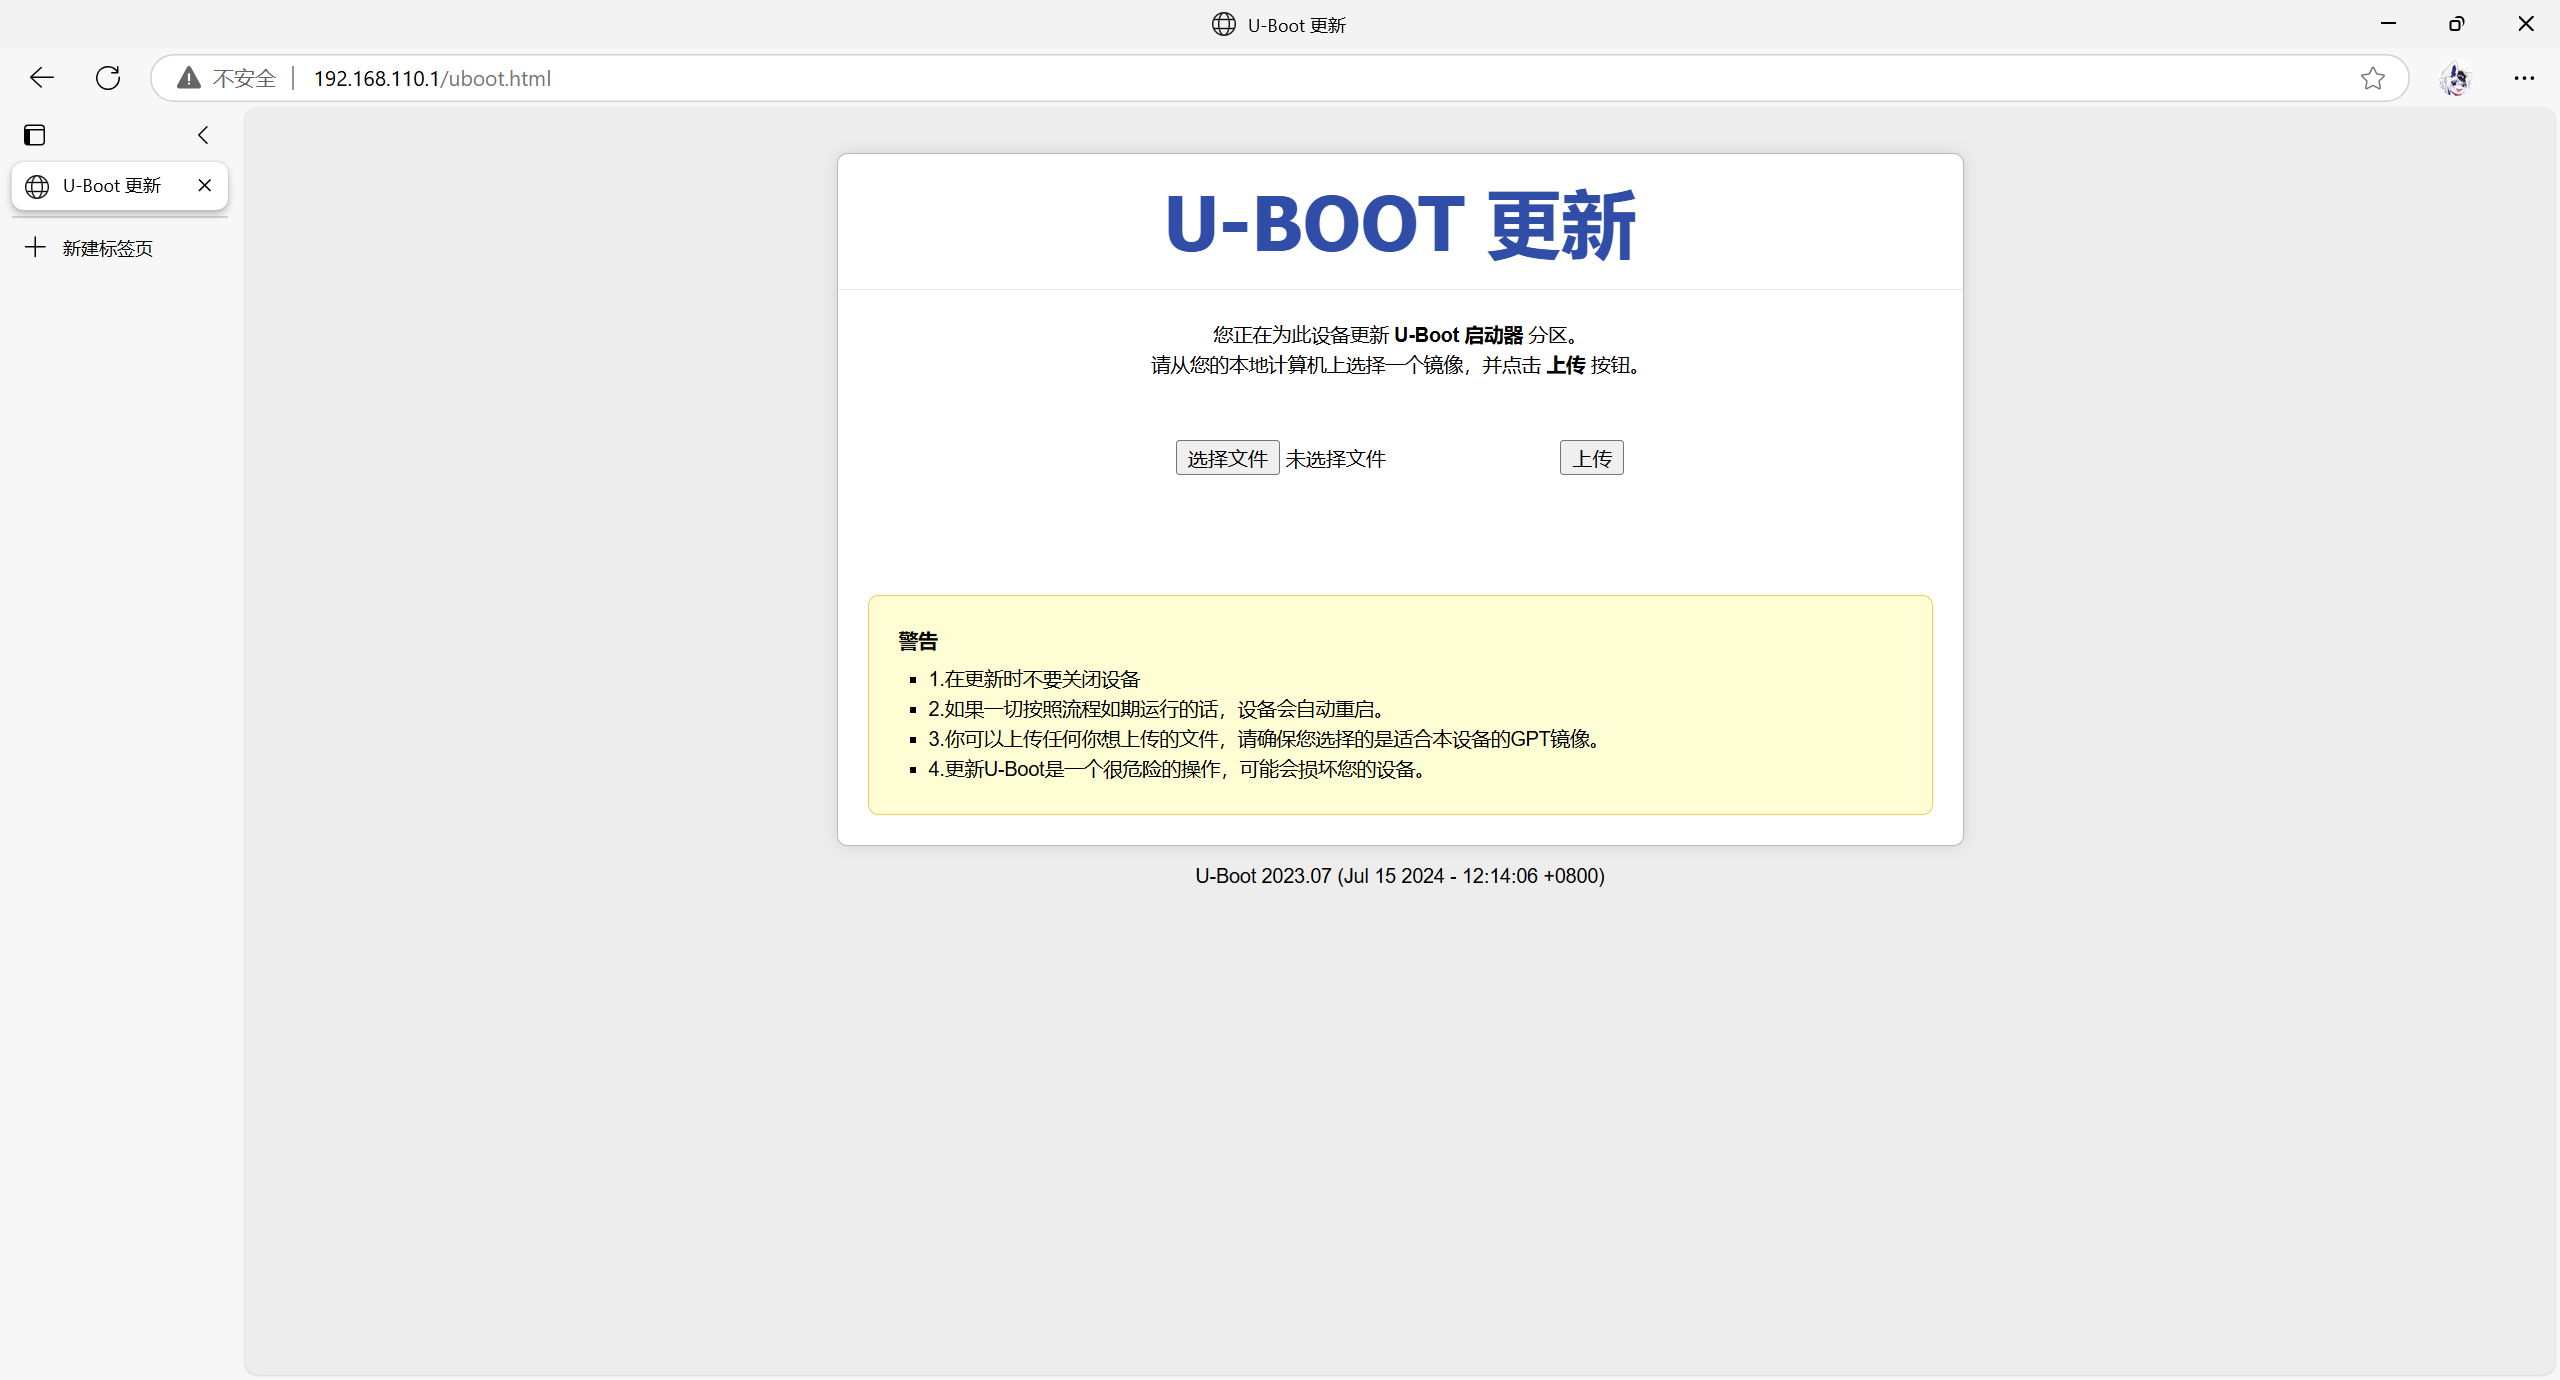The image size is (2560, 1380).
Task: Toggle the favorites star for this page
Action: click(x=2373, y=78)
